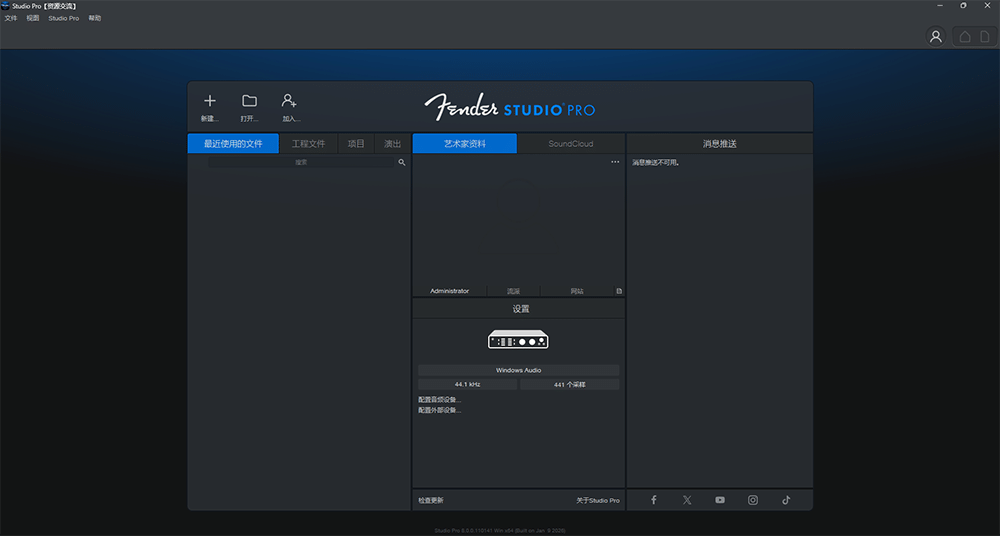Click the audio interface device icon
1000x536 pixels.
pos(518,340)
